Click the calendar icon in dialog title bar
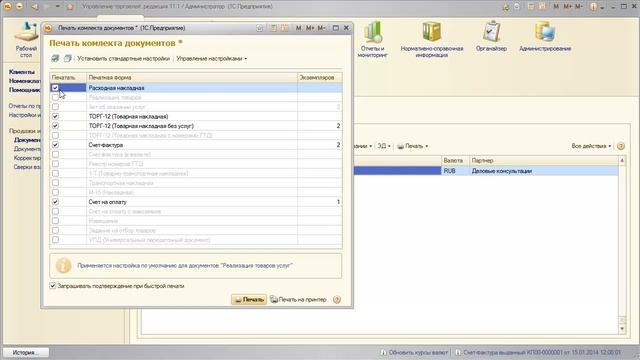 [x=285, y=28]
